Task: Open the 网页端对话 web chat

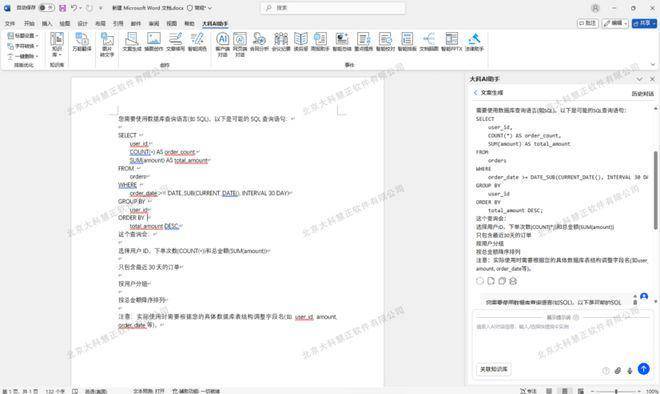Action: [240, 44]
